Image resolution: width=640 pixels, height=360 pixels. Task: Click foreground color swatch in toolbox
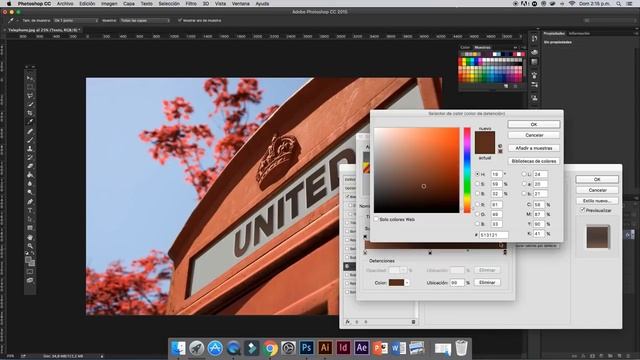pyautogui.click(x=28, y=260)
